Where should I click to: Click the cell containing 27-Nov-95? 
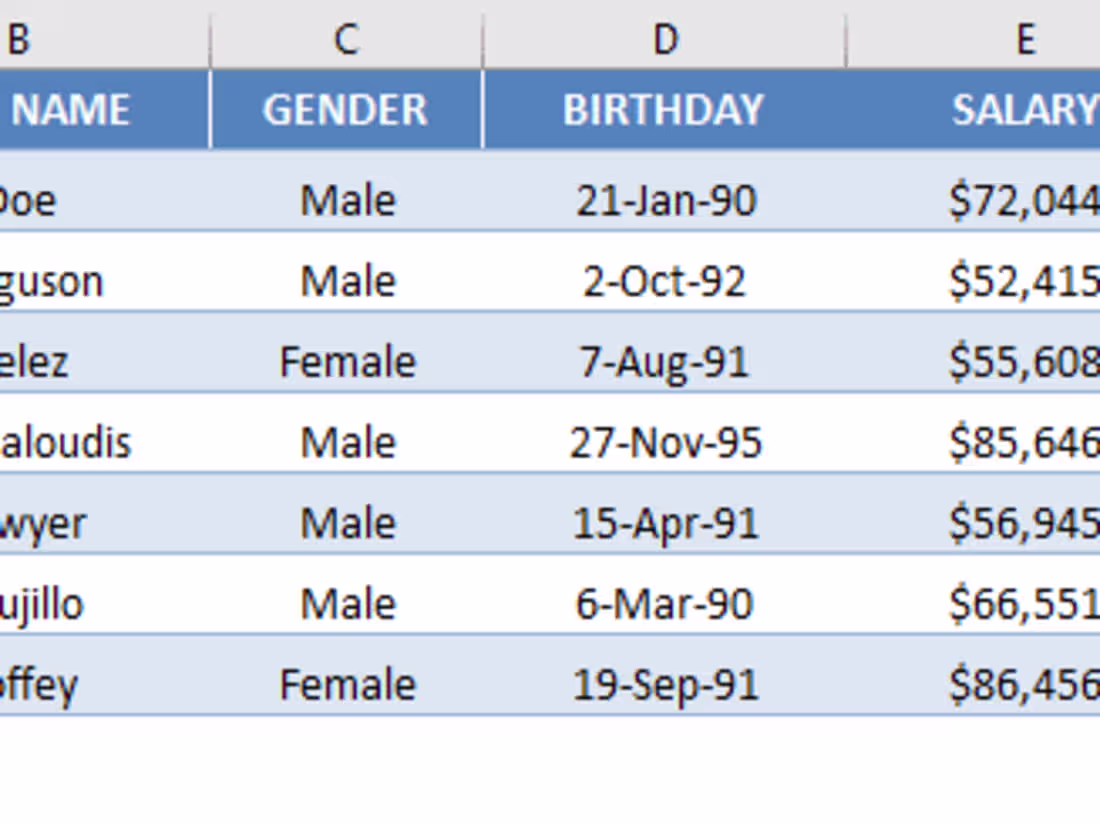pos(666,443)
